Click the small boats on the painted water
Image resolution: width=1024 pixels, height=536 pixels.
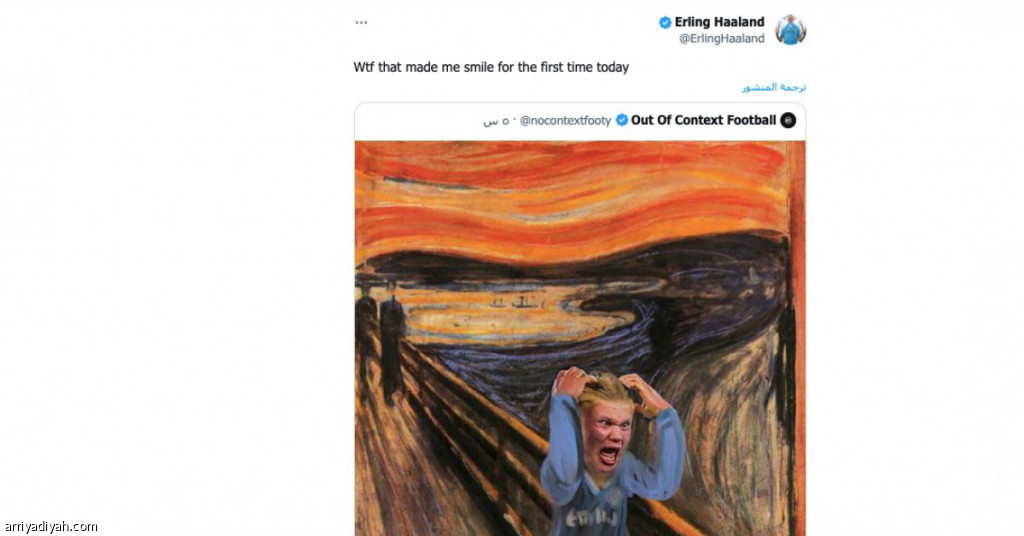511,302
